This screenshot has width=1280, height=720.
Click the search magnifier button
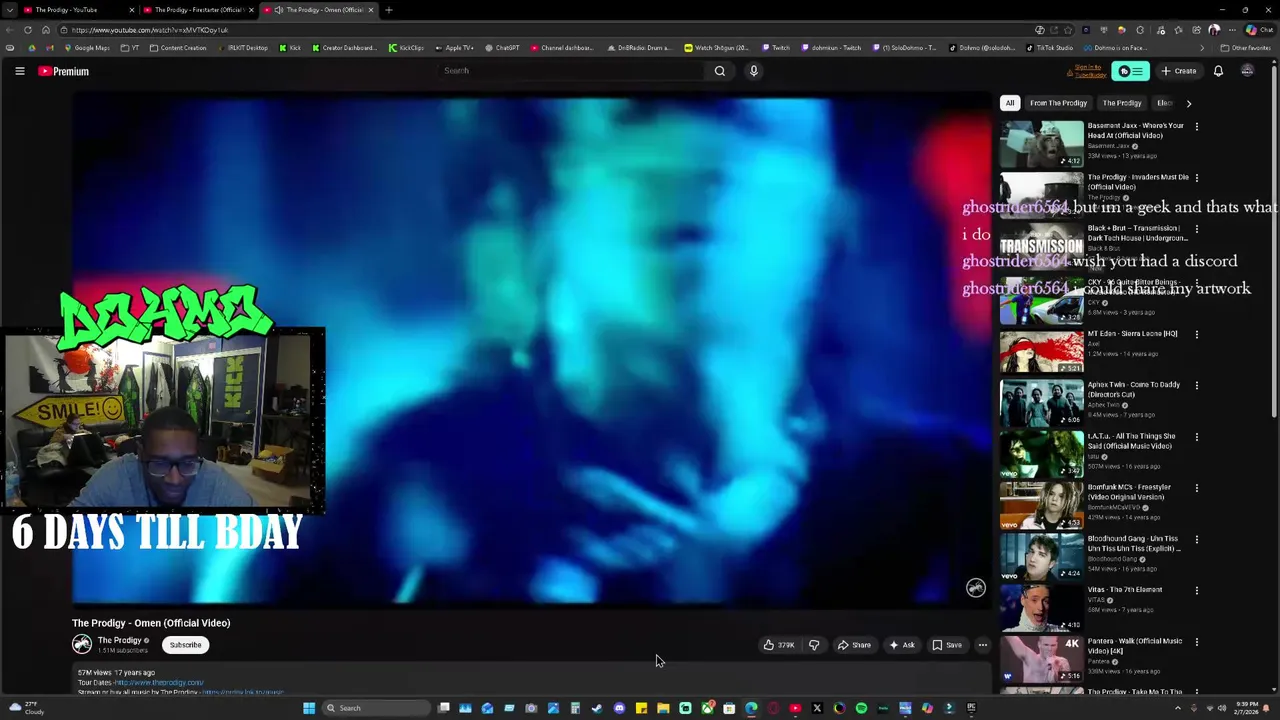pos(719,71)
